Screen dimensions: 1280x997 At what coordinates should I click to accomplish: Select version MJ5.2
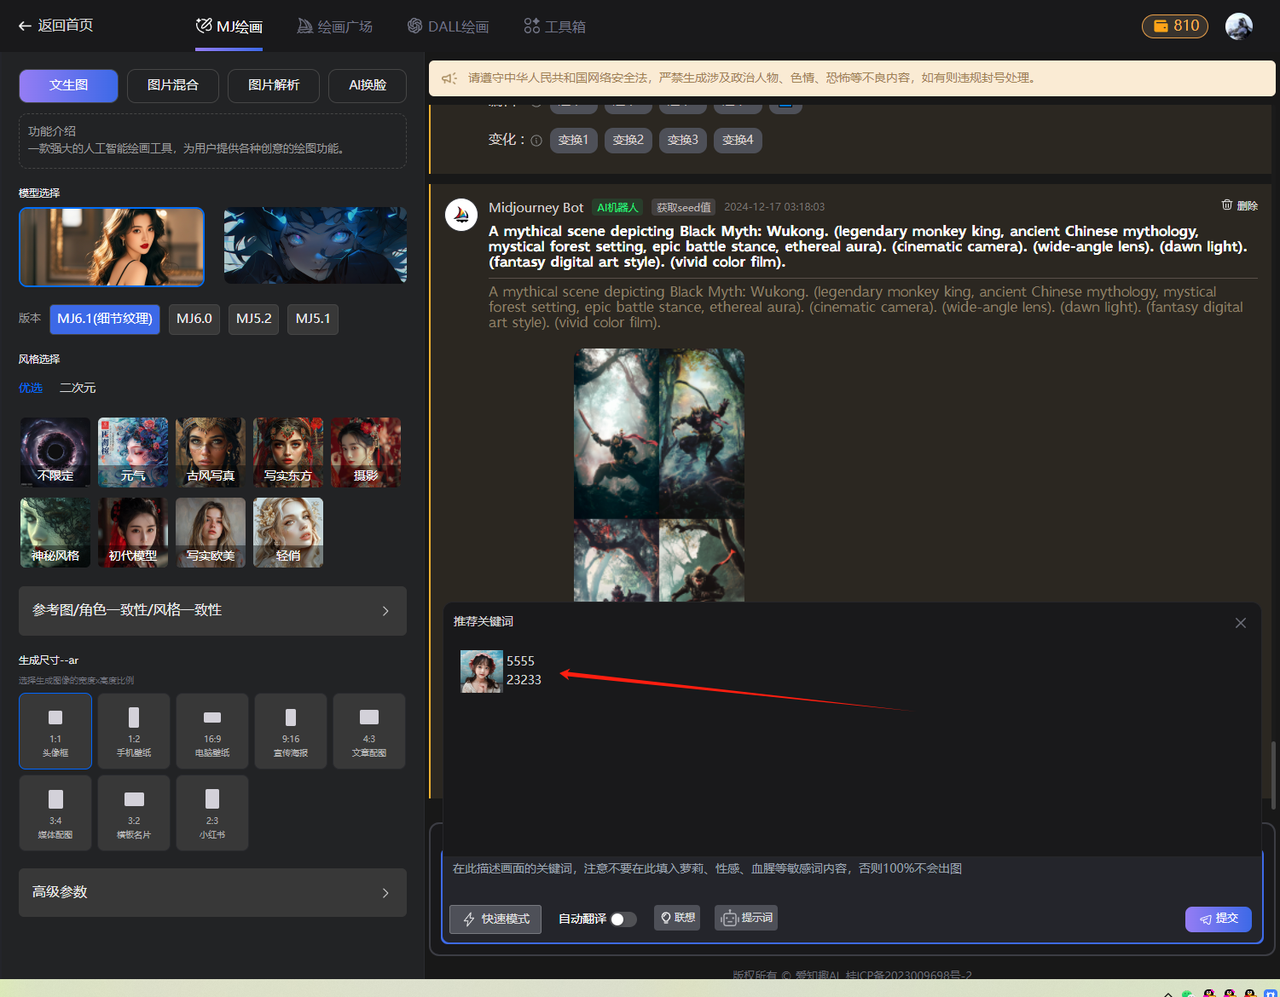click(x=253, y=319)
